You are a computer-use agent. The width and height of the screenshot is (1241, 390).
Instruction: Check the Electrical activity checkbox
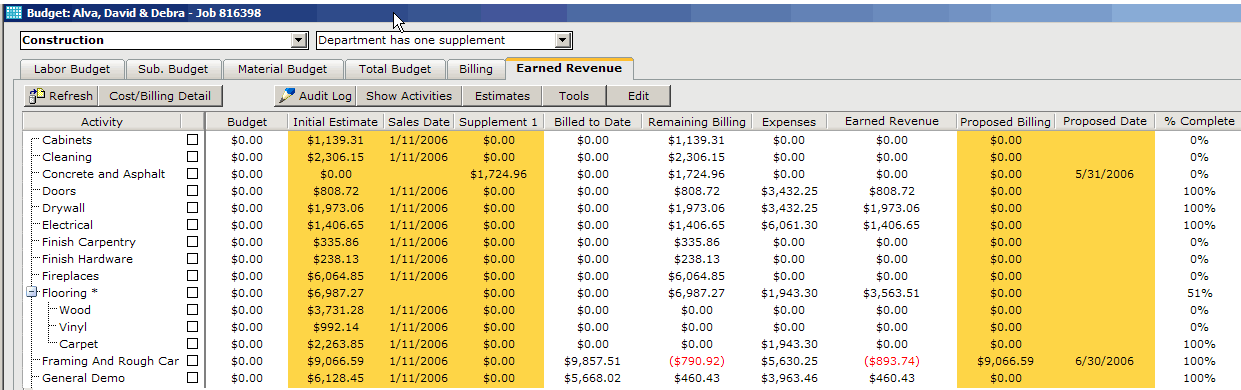[193, 225]
